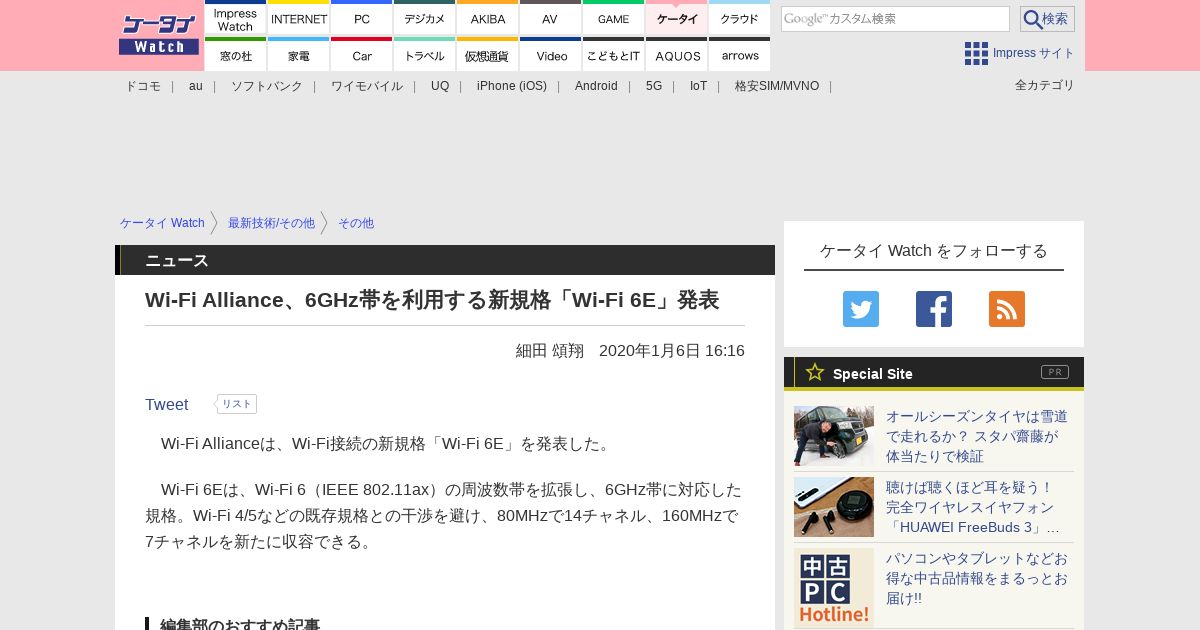Open the ソフトバンク category link

[x=267, y=86]
